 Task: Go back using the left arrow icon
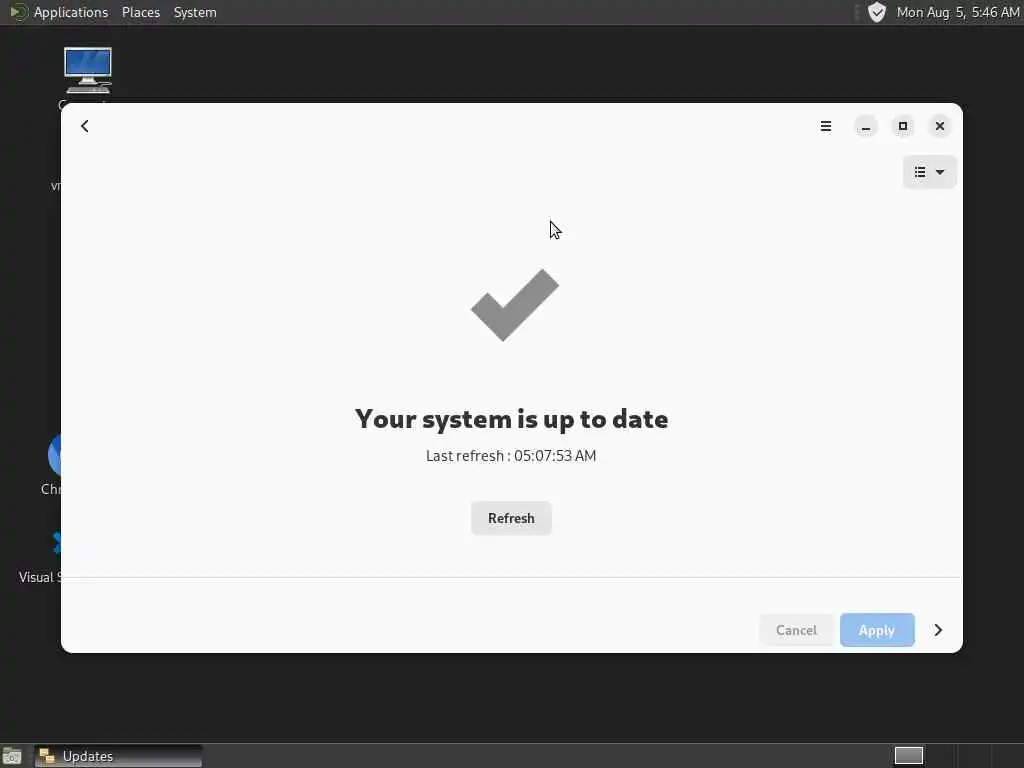click(85, 126)
